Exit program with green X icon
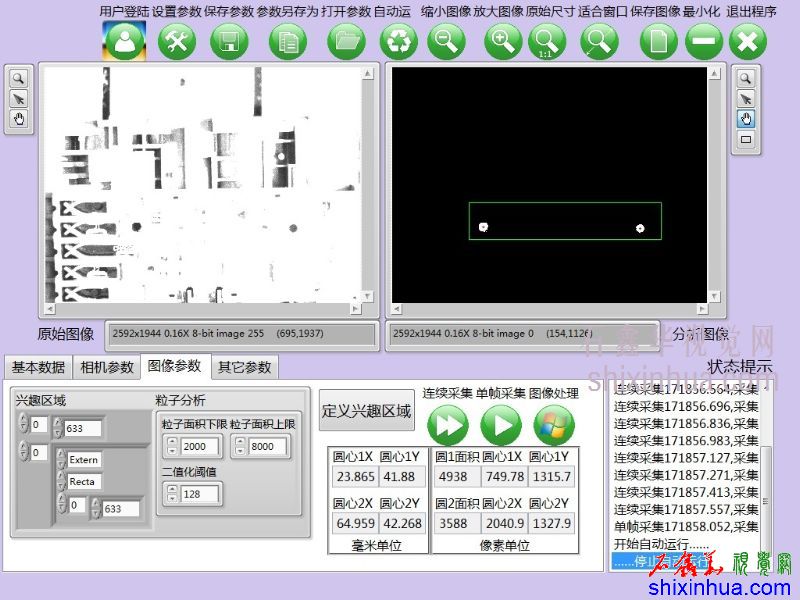Image resolution: width=800 pixels, height=600 pixels. click(x=748, y=42)
